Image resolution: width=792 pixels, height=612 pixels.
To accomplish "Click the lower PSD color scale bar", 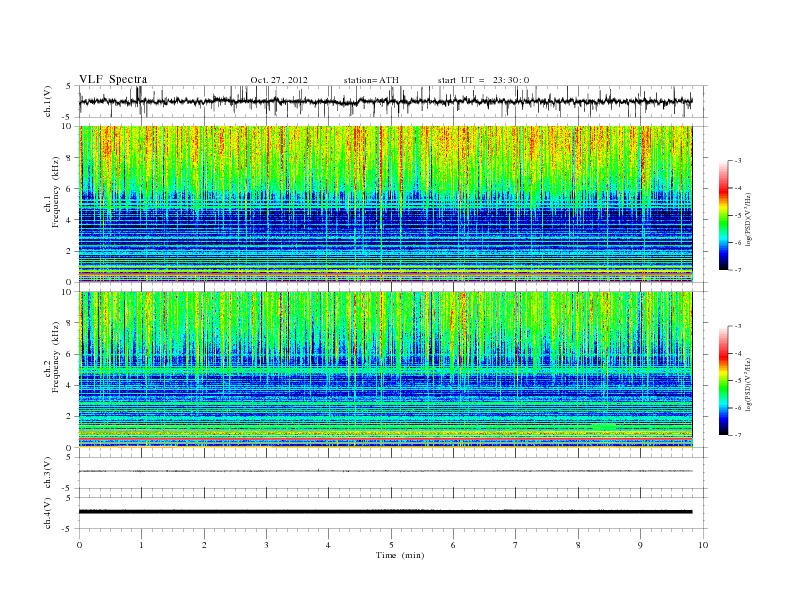I will pos(723,380).
